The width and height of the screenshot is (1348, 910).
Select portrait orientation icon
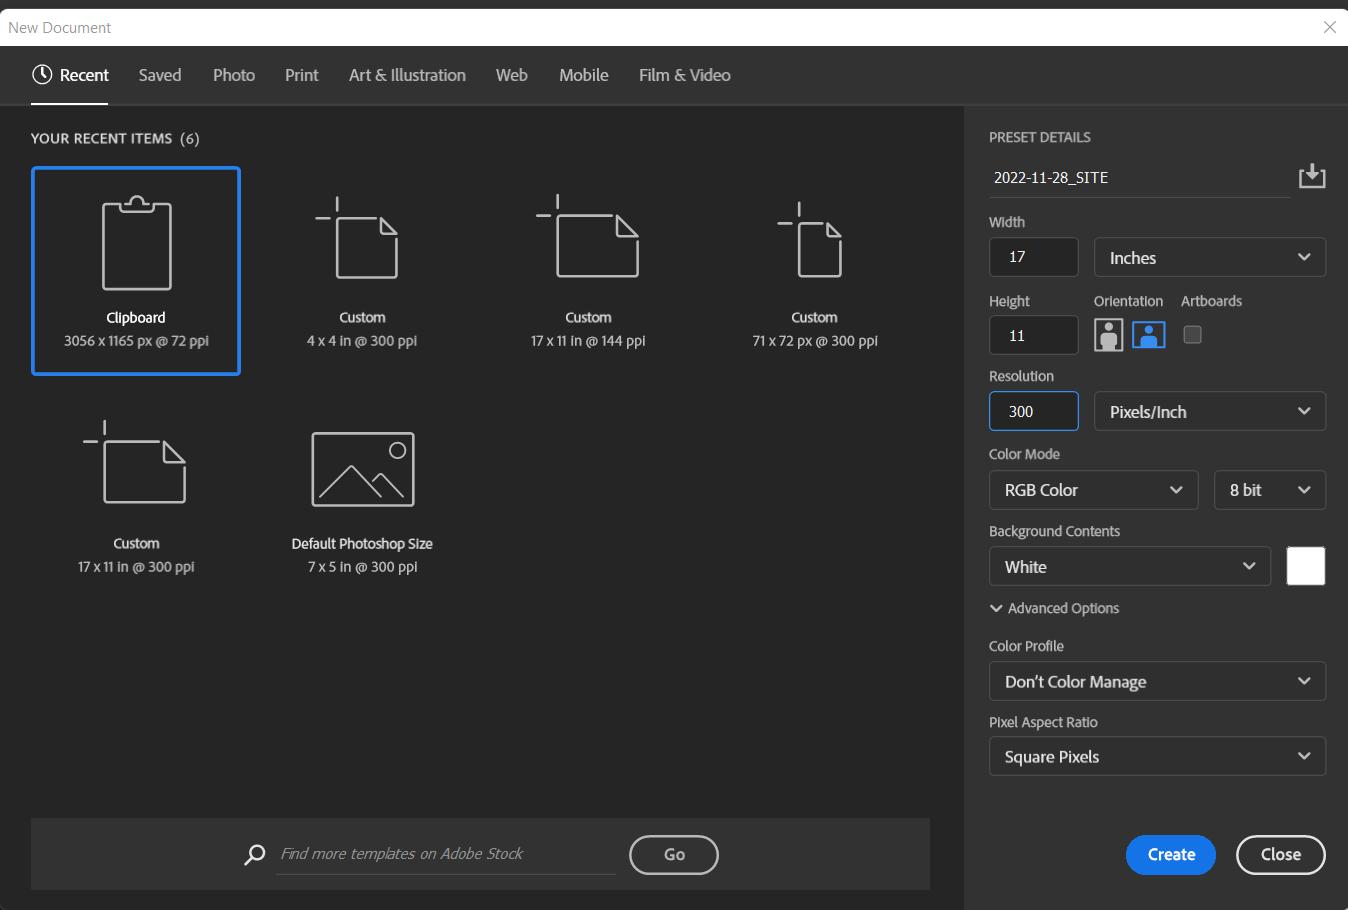click(1108, 335)
